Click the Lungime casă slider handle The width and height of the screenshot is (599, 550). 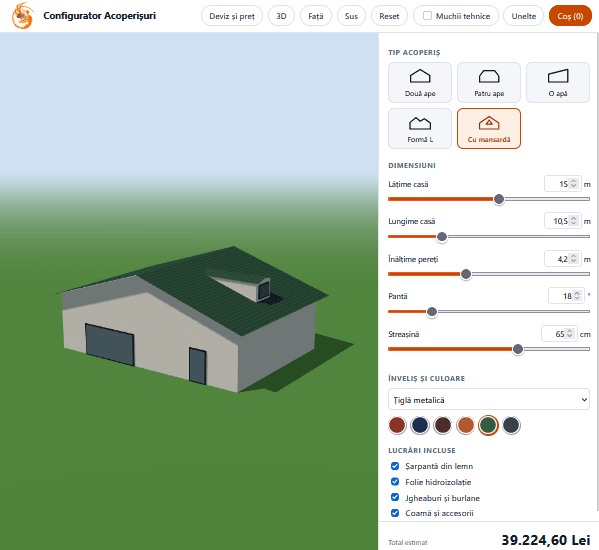[442, 237]
